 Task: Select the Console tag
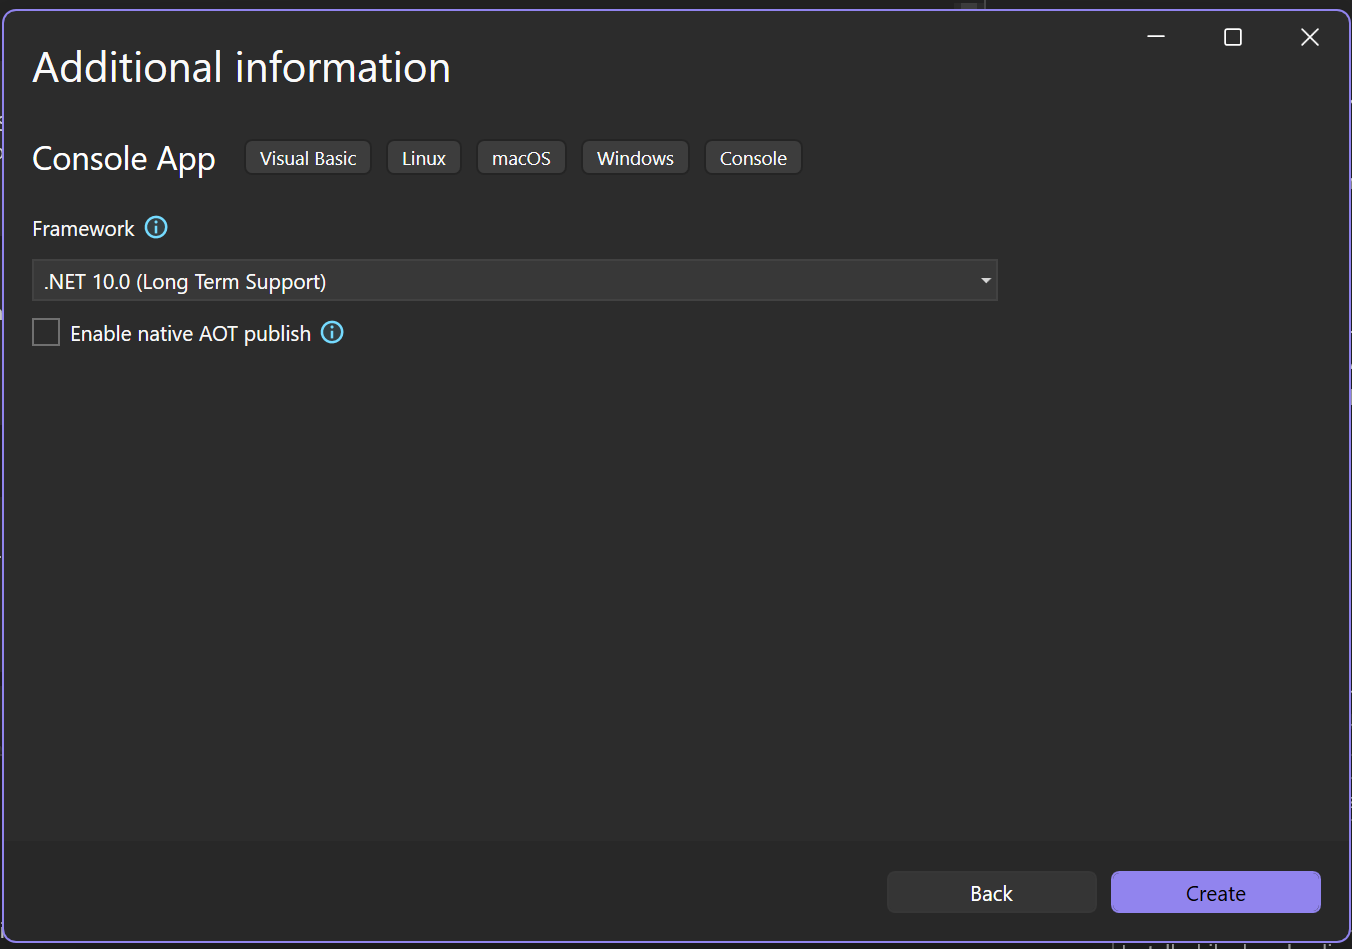[753, 157]
